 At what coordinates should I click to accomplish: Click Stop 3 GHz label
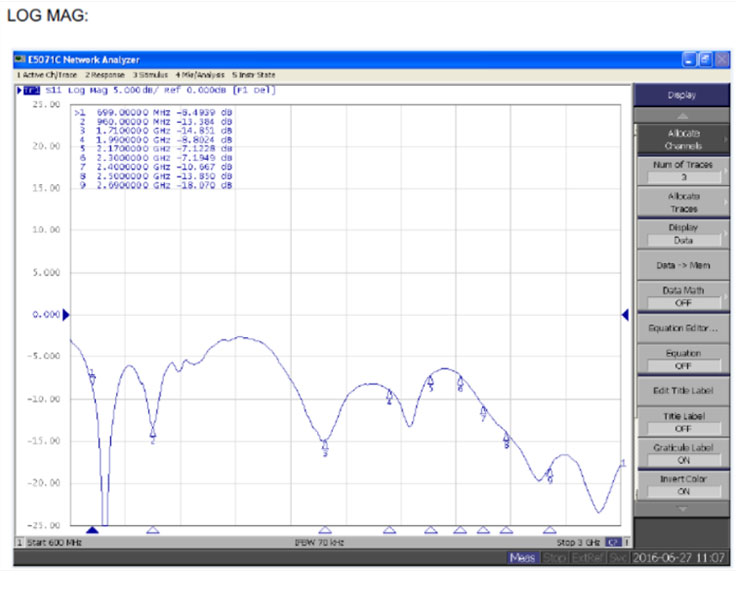coord(578,543)
